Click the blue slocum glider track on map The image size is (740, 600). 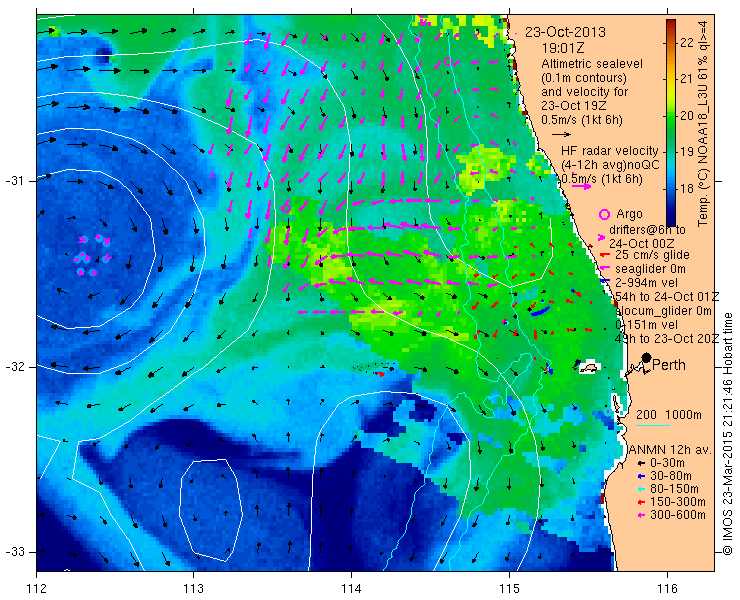click(539, 311)
